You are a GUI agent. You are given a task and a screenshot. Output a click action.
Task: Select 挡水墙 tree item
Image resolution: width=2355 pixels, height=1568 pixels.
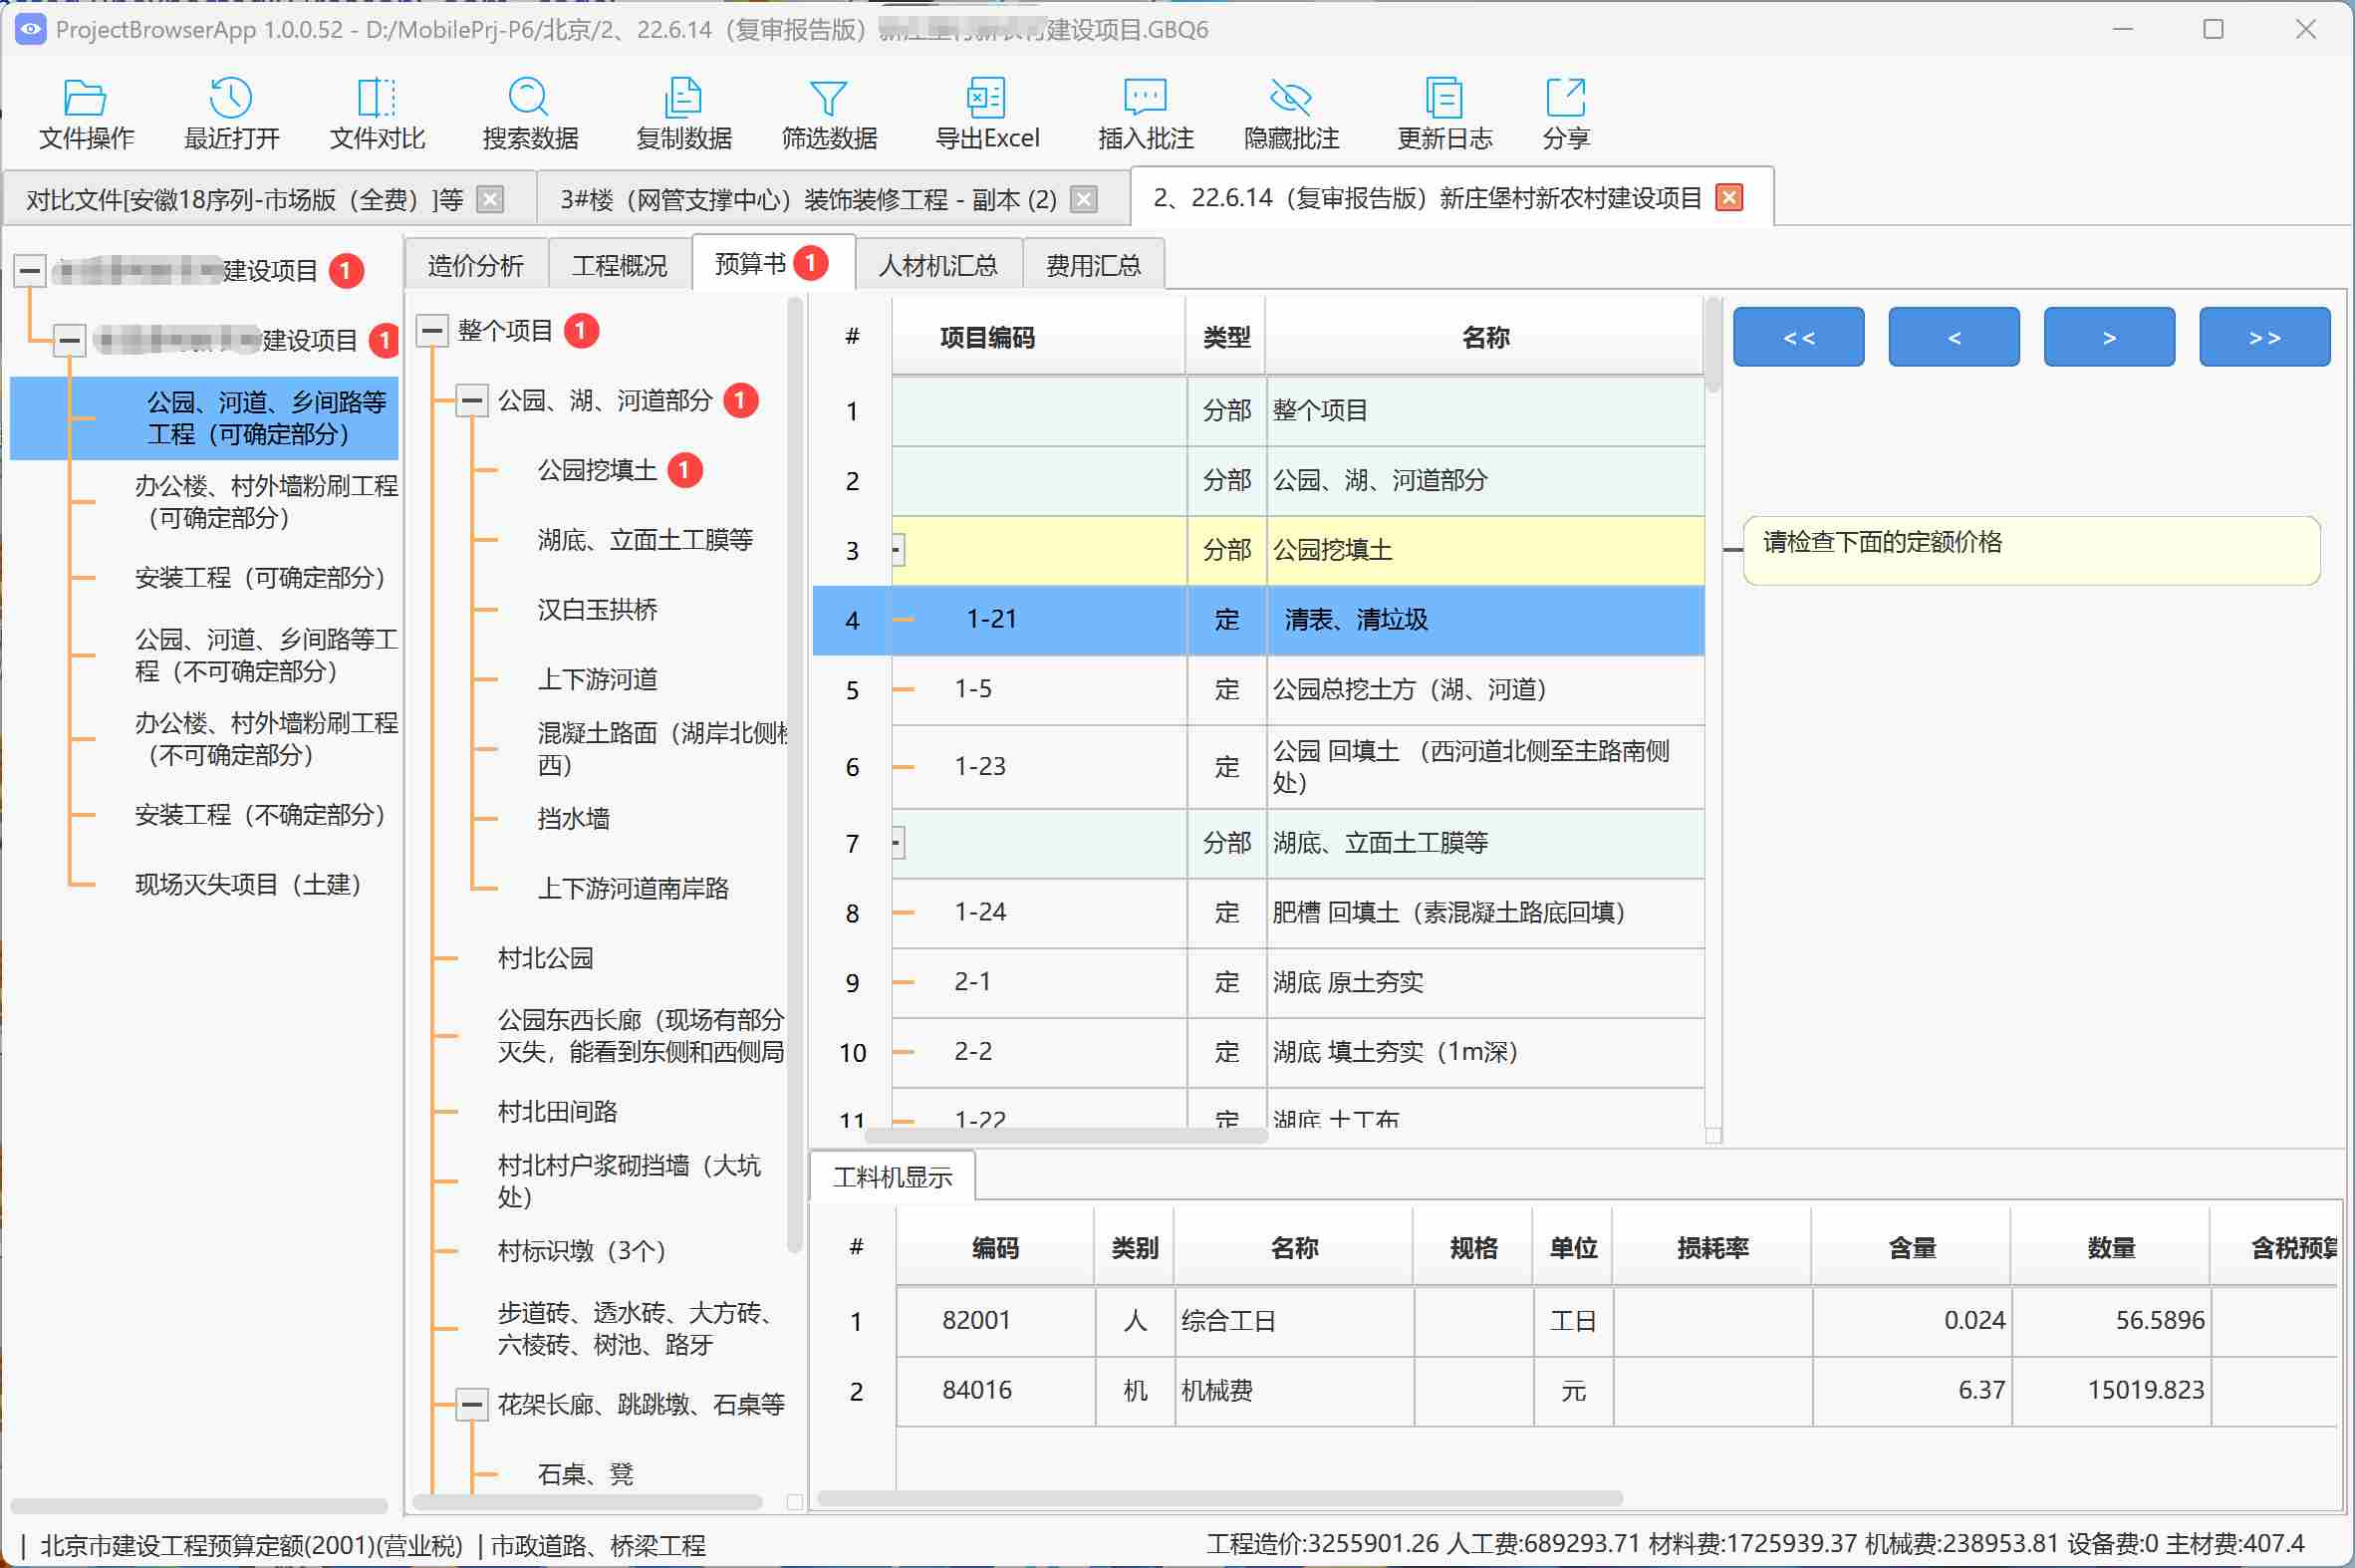point(573,818)
